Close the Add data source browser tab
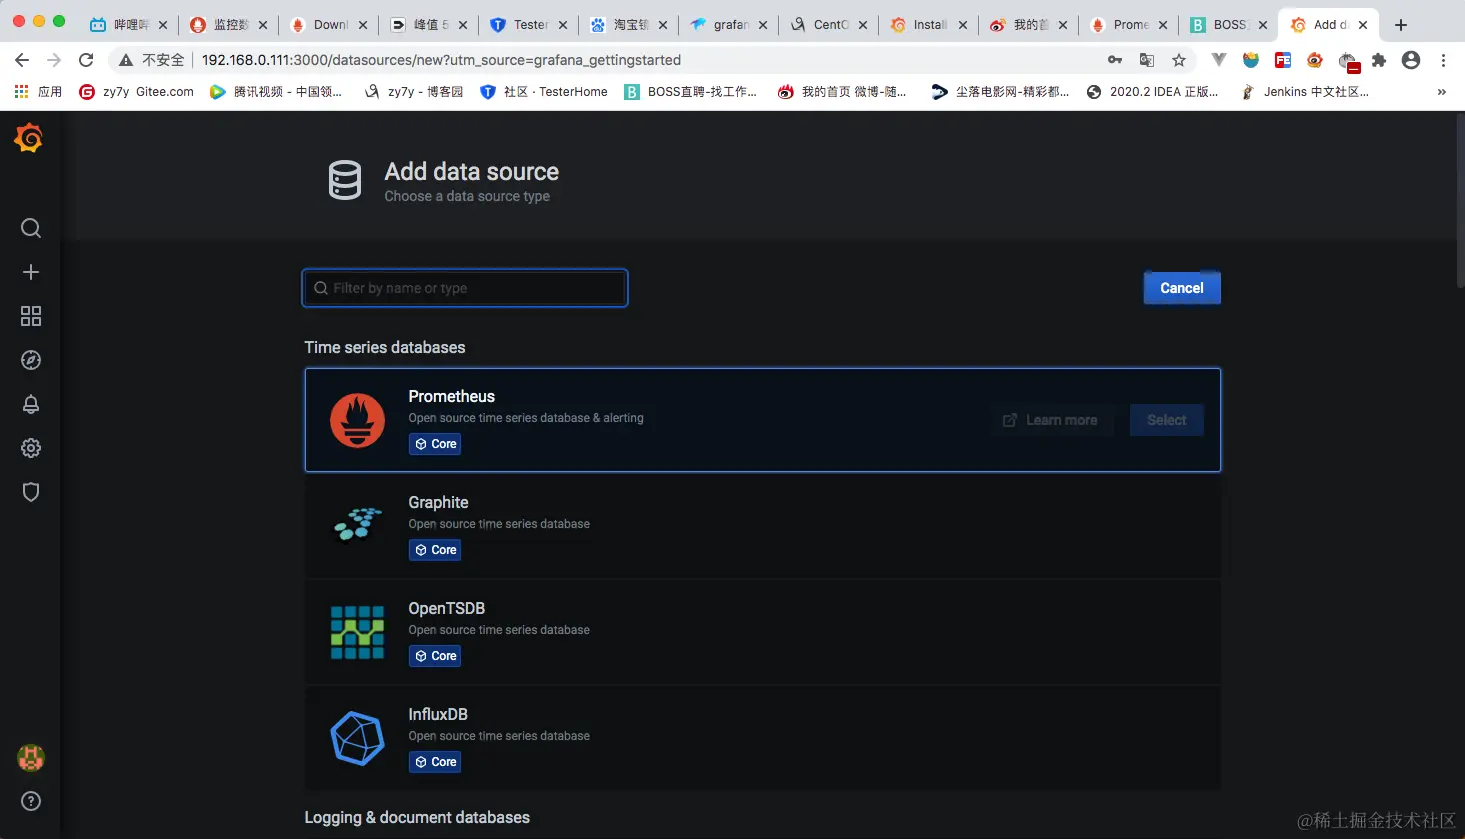The height and width of the screenshot is (839, 1465). [1363, 25]
